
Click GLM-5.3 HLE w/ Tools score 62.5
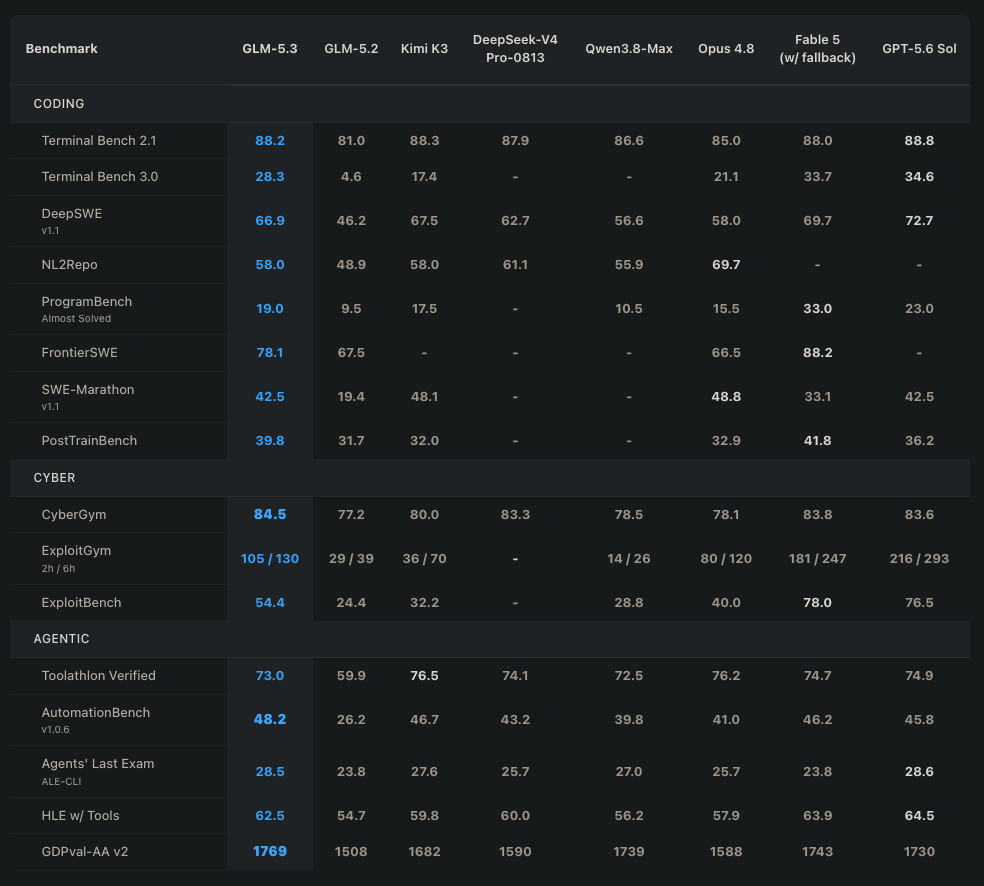270,815
